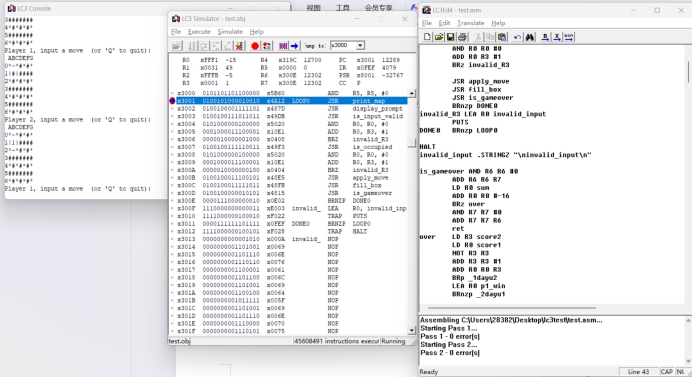Open the File menu in LC3 Simulator
Screen dimensions: 692x377
coord(176,32)
